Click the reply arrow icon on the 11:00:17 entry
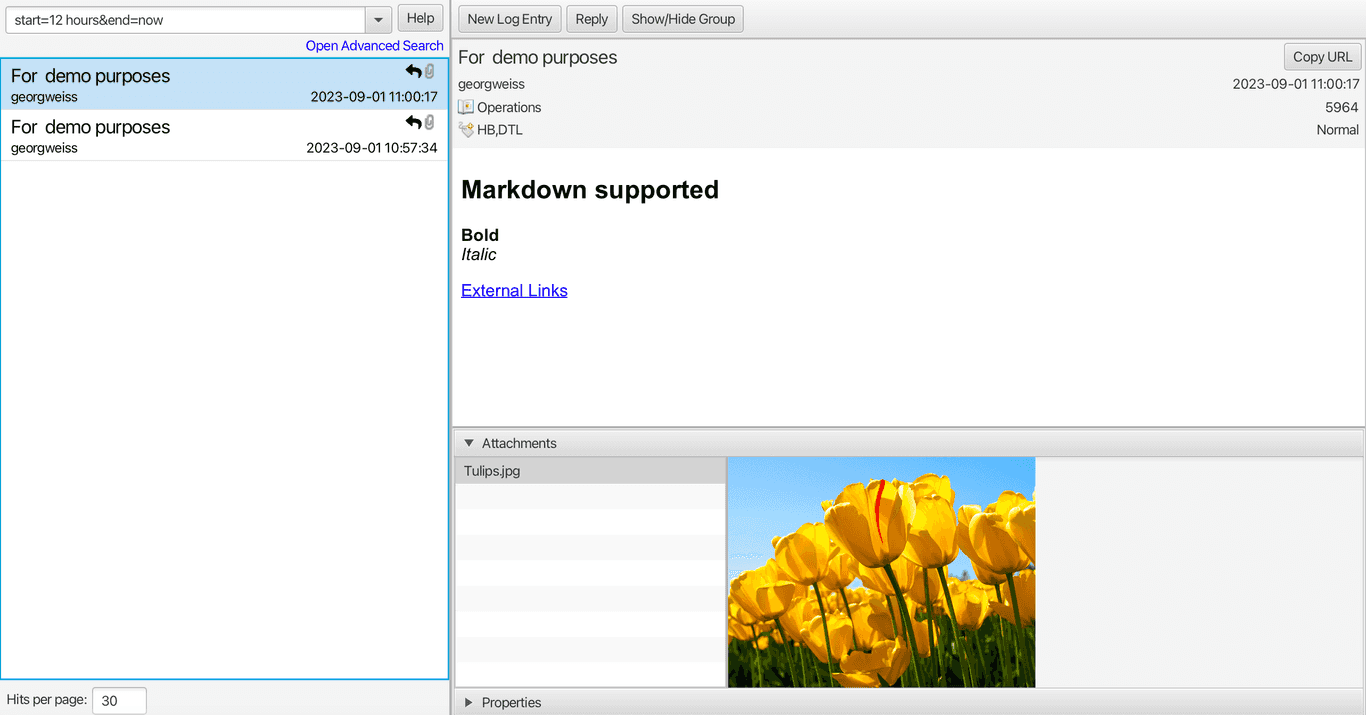Viewport: 1366px width, 715px height. 414,71
